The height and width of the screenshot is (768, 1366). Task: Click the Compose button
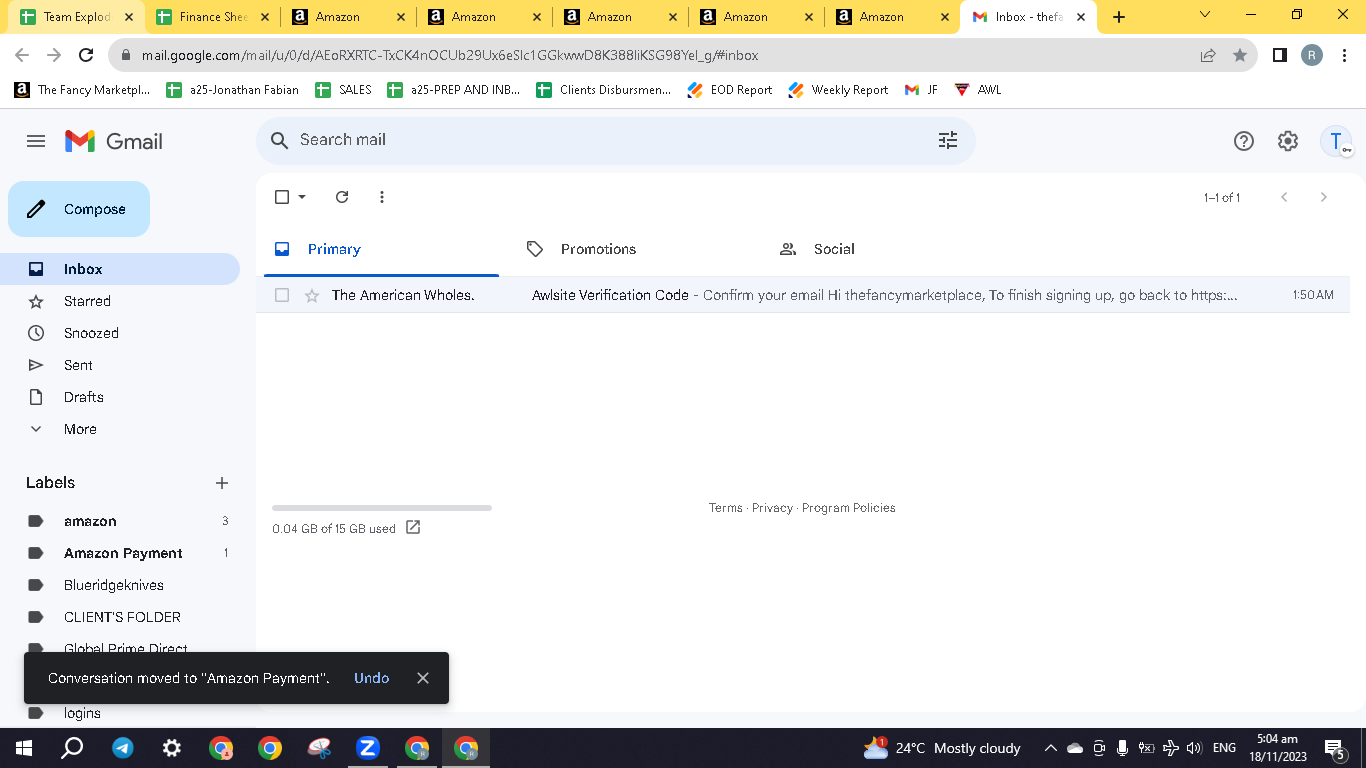tap(79, 209)
